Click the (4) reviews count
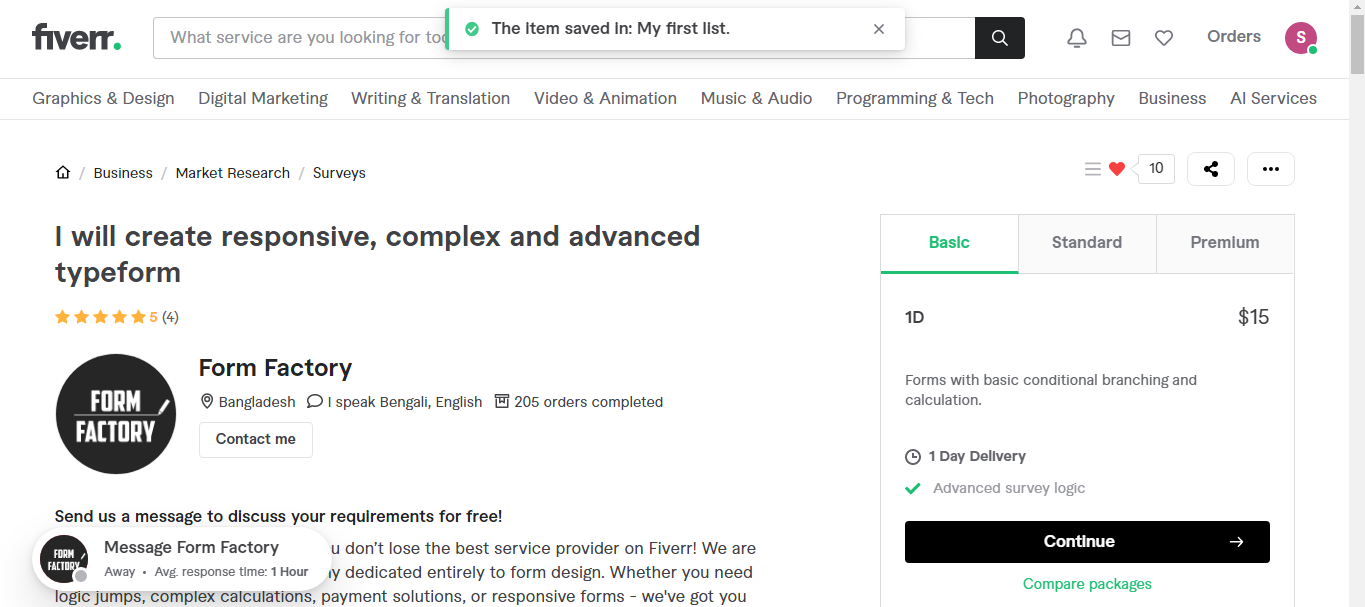1365x607 pixels. (170, 317)
